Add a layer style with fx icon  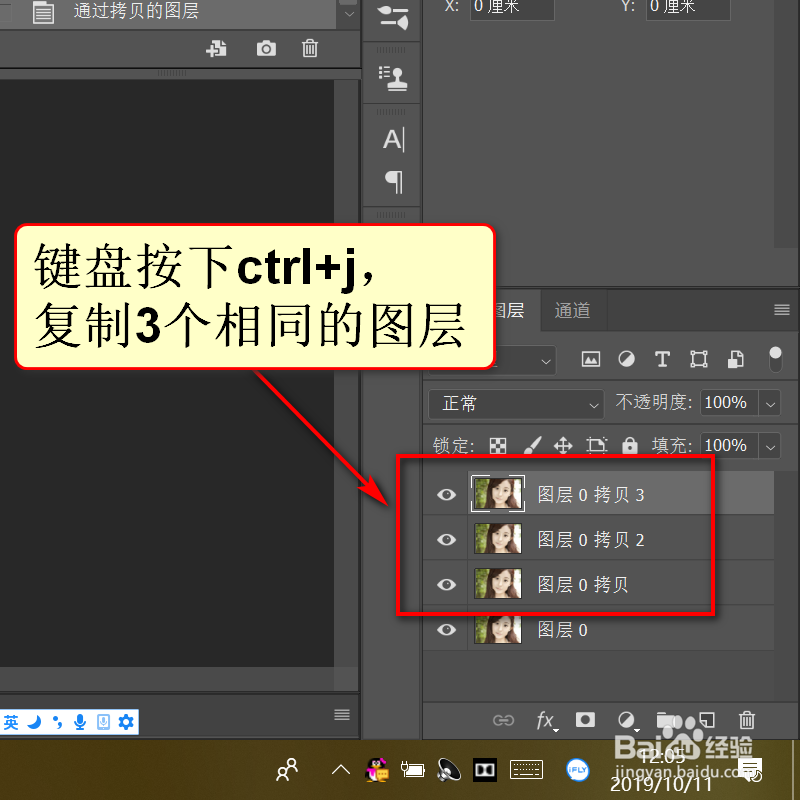(x=546, y=721)
